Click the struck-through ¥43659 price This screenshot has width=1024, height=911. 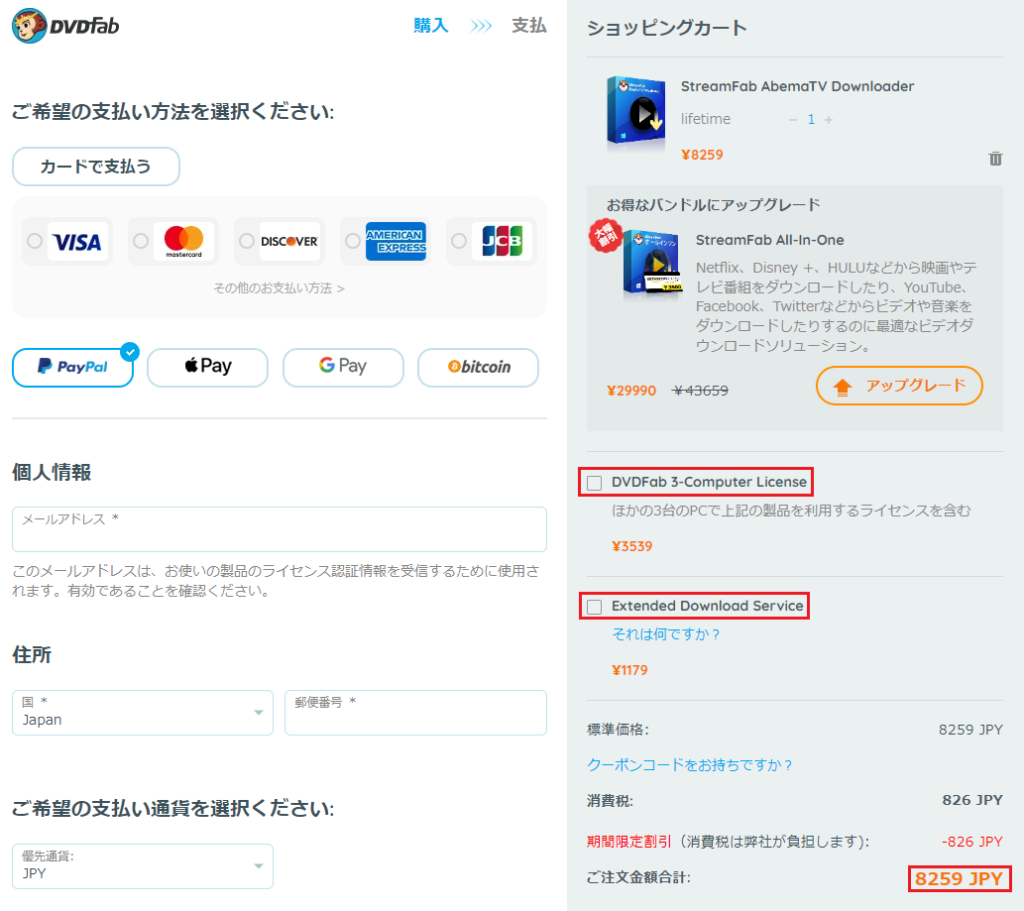700,391
